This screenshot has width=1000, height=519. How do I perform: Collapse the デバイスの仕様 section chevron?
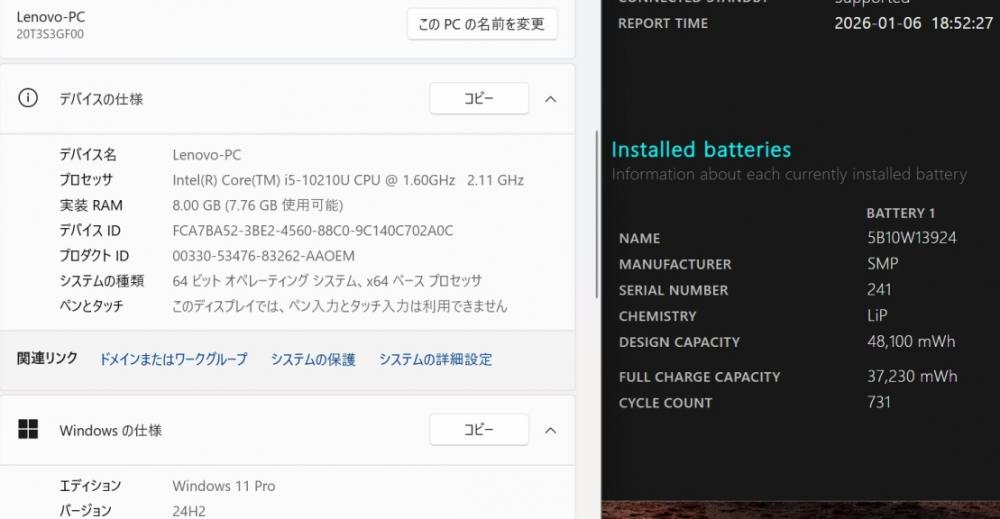click(x=550, y=99)
